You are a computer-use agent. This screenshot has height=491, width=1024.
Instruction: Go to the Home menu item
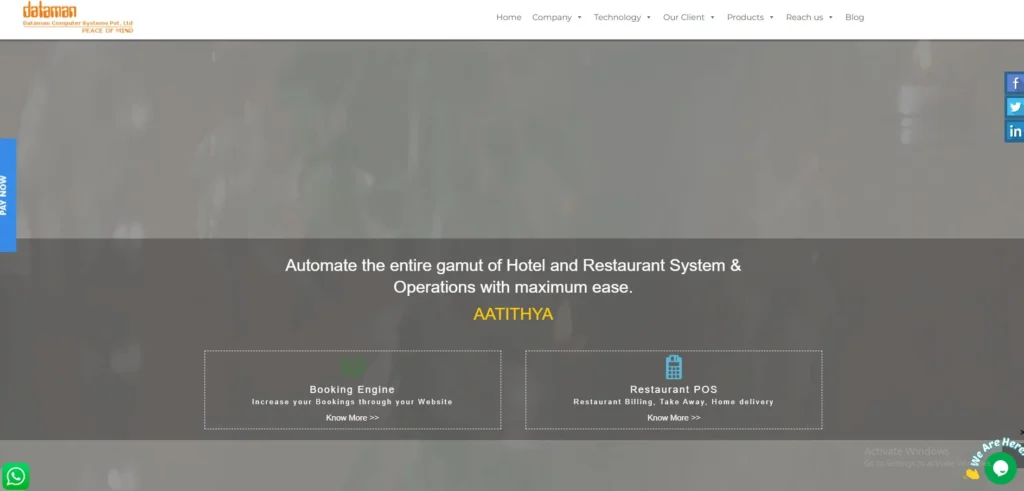pyautogui.click(x=509, y=18)
